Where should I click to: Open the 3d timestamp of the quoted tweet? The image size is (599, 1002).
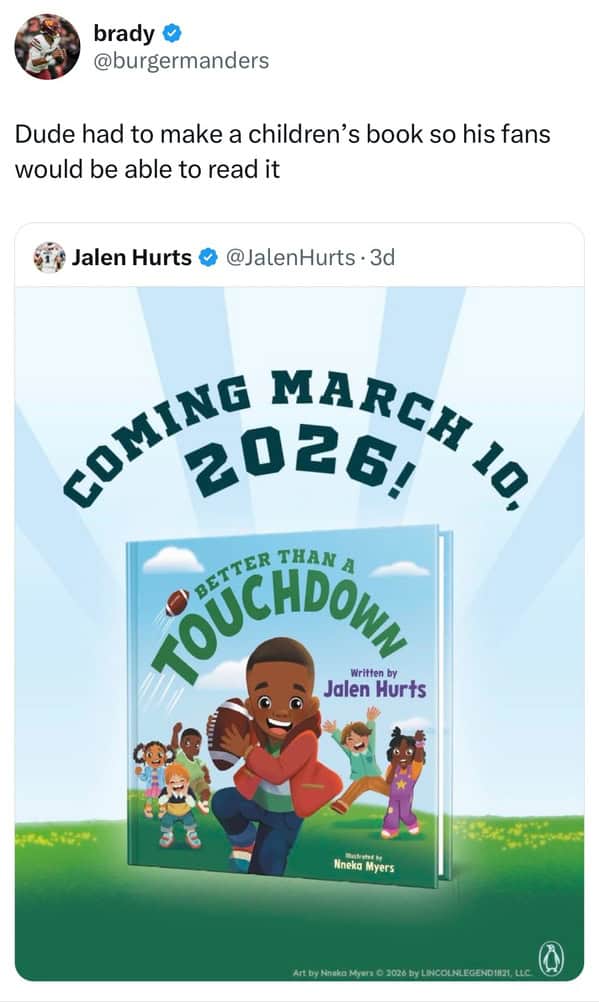pos(383,258)
